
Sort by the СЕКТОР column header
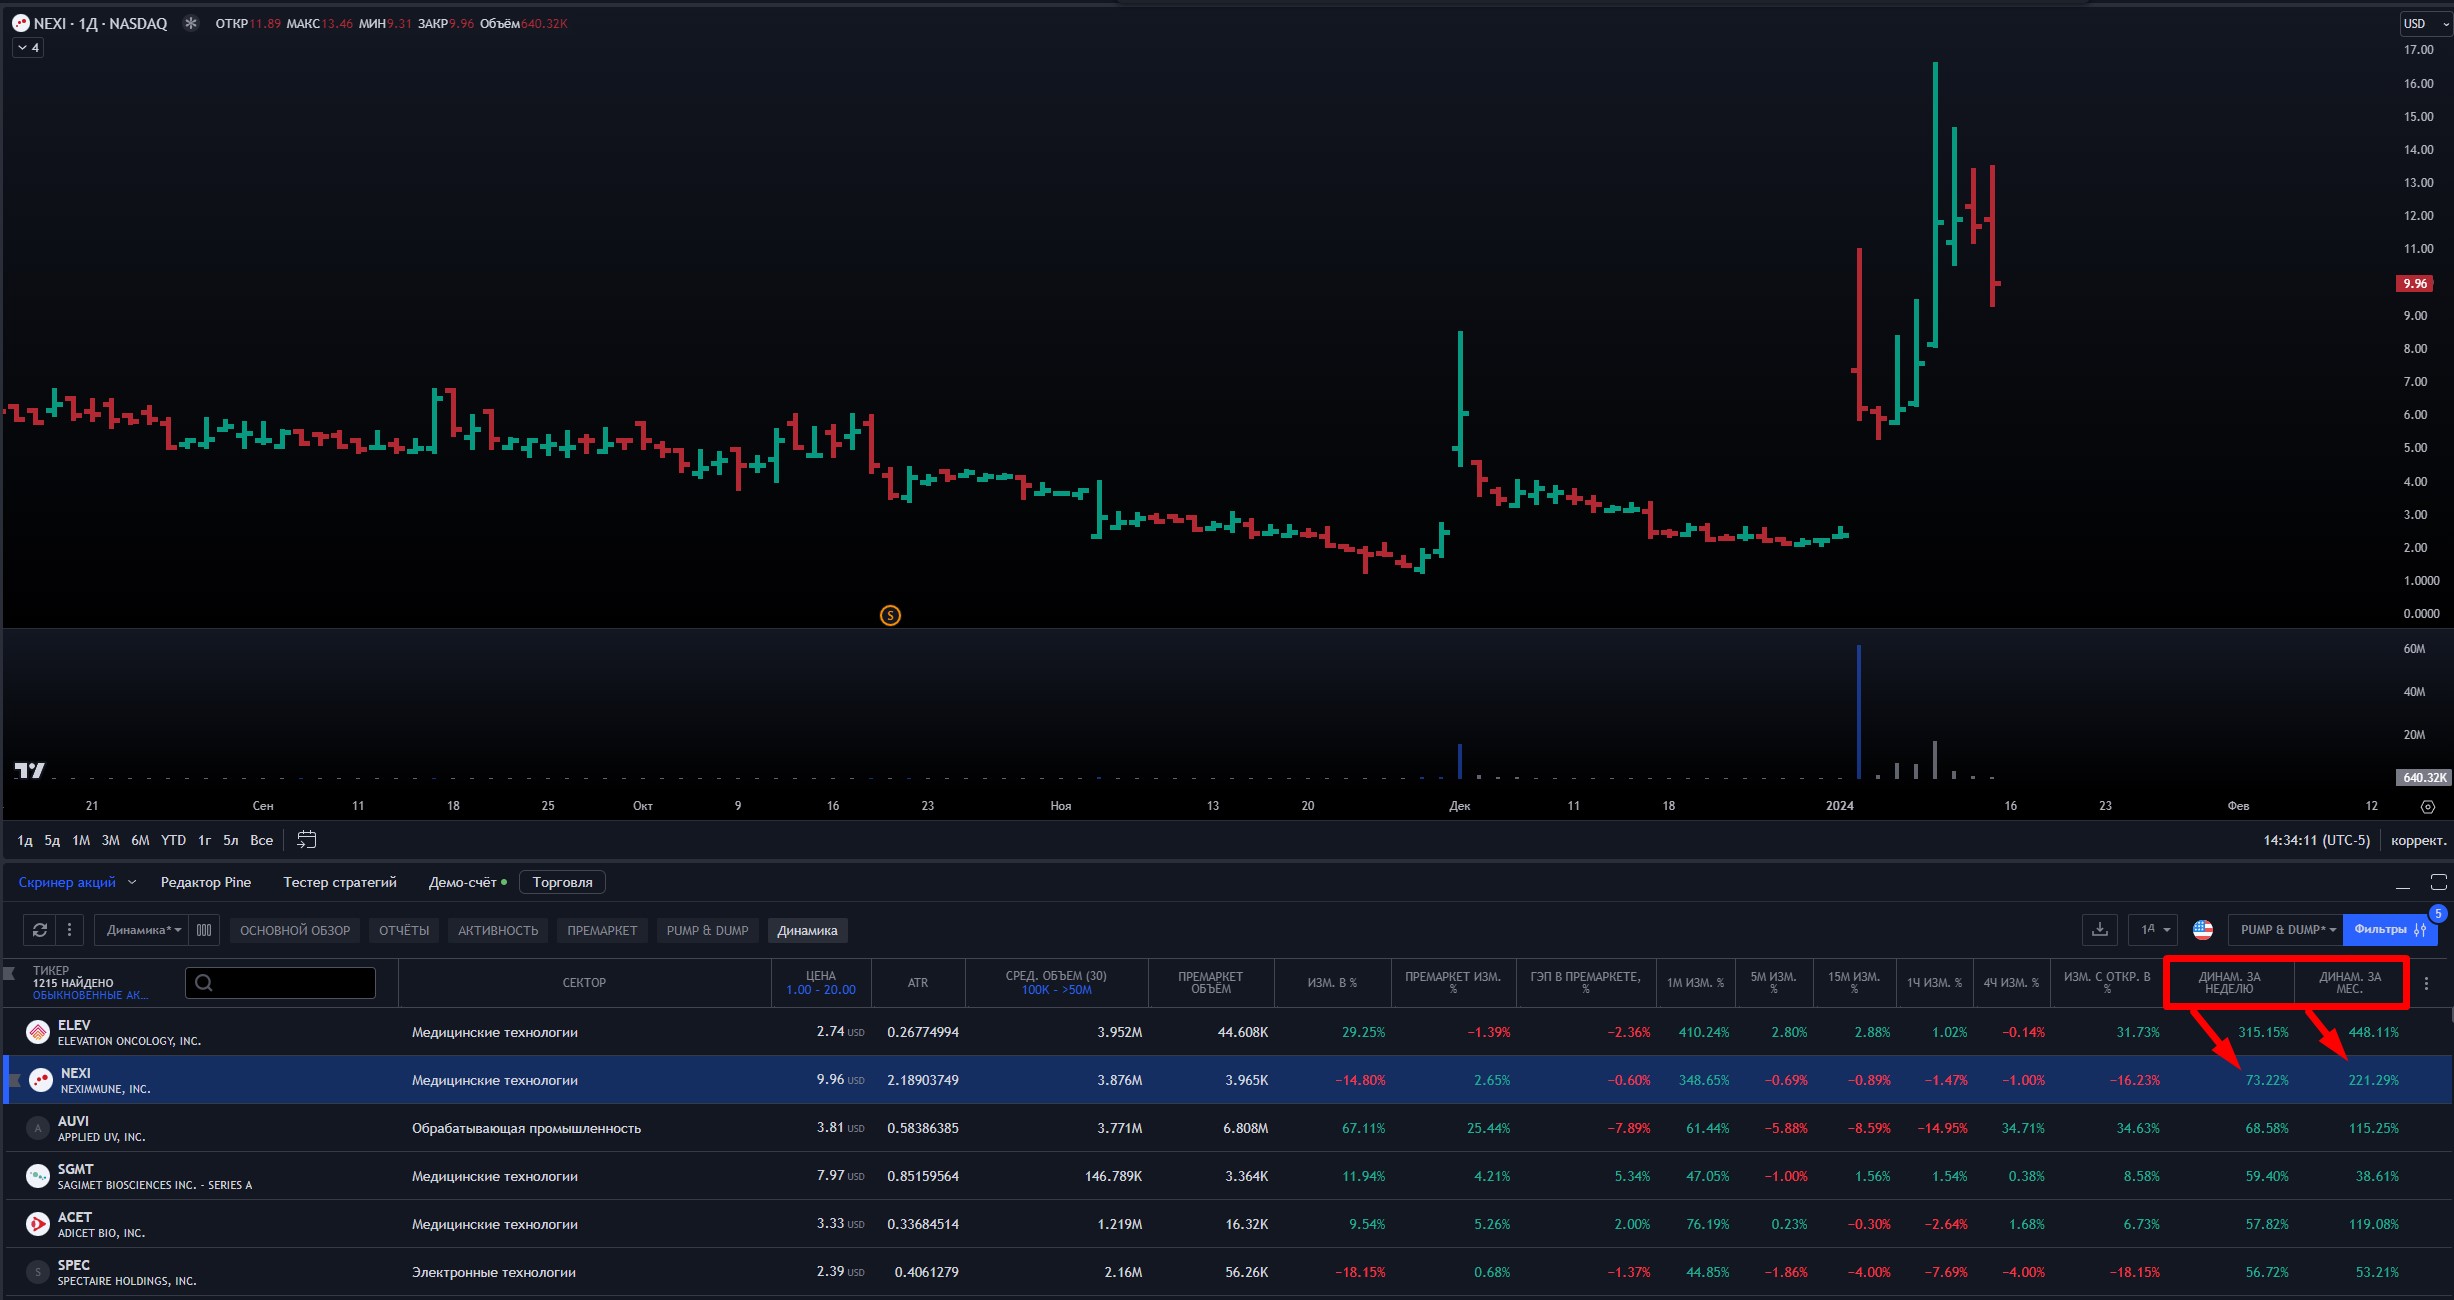pyautogui.click(x=585, y=983)
